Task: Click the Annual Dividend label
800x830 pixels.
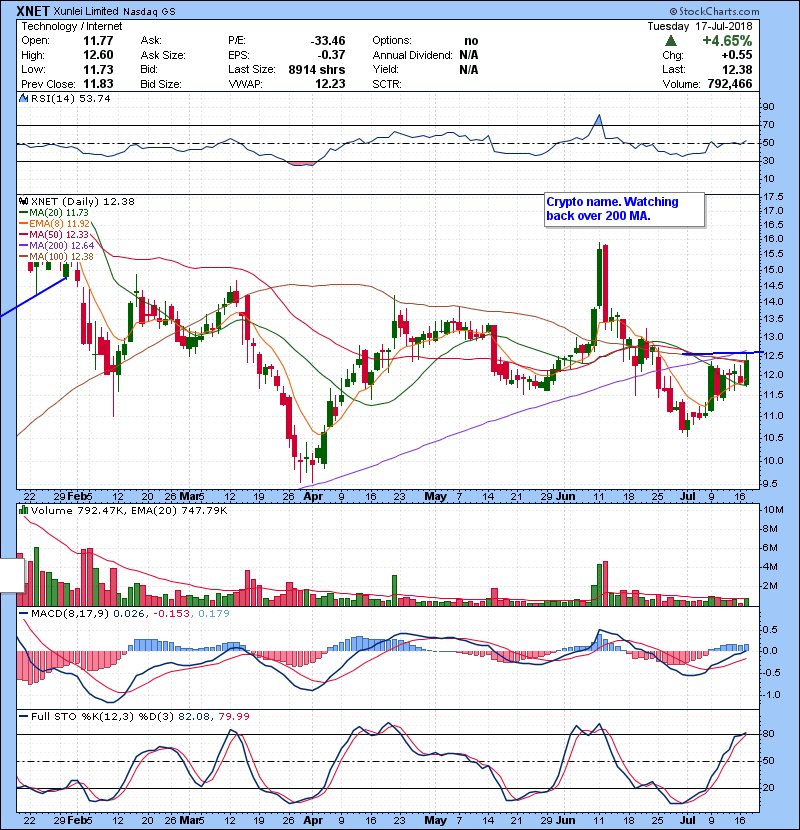Action: [412, 55]
